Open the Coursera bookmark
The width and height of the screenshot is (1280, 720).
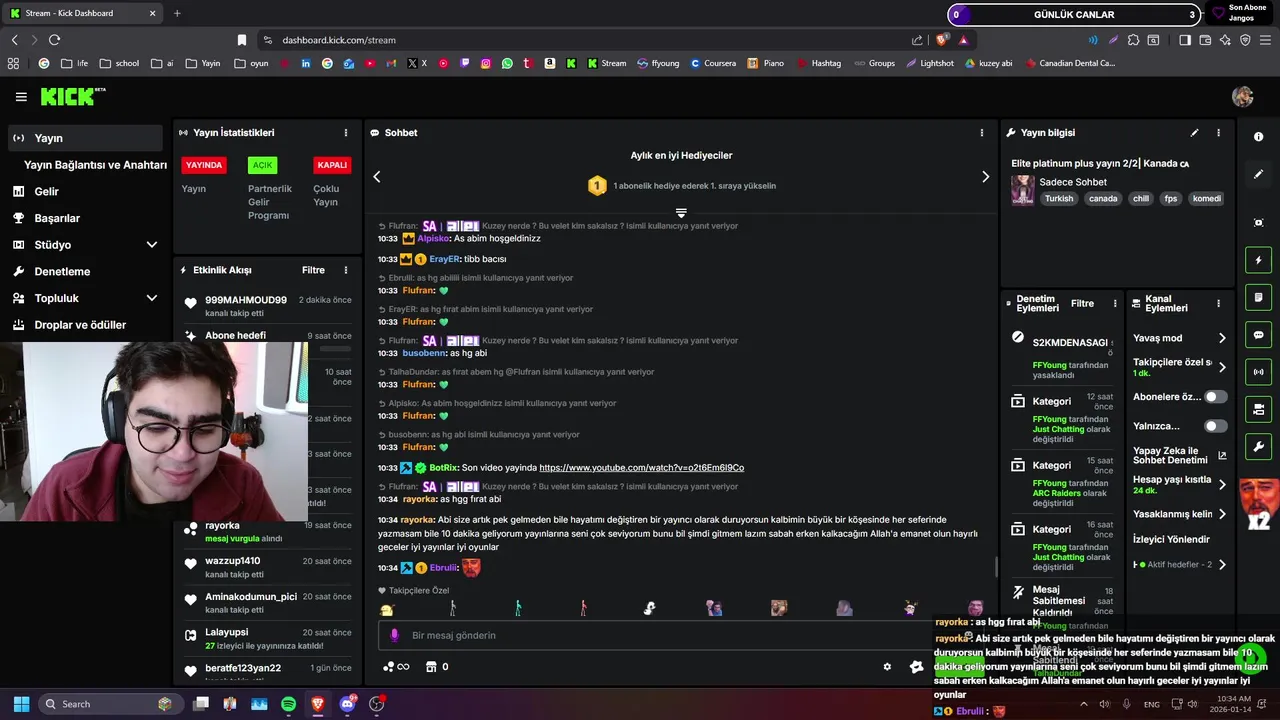(x=712, y=63)
